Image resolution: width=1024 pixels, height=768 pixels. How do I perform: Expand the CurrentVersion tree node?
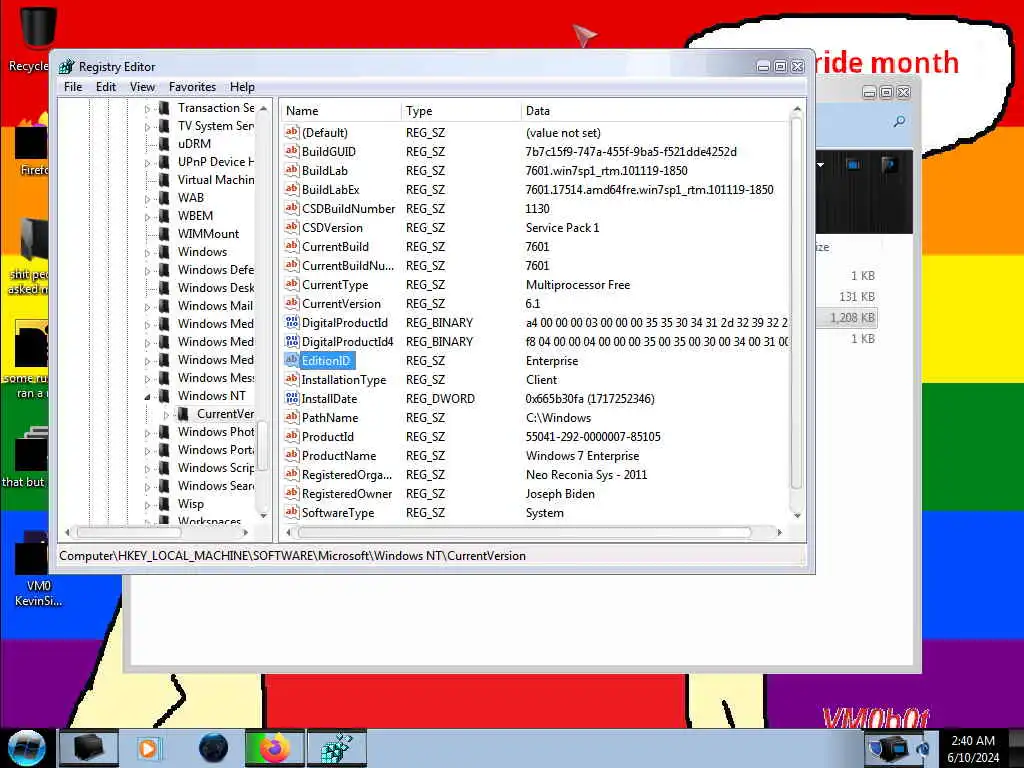coord(166,414)
